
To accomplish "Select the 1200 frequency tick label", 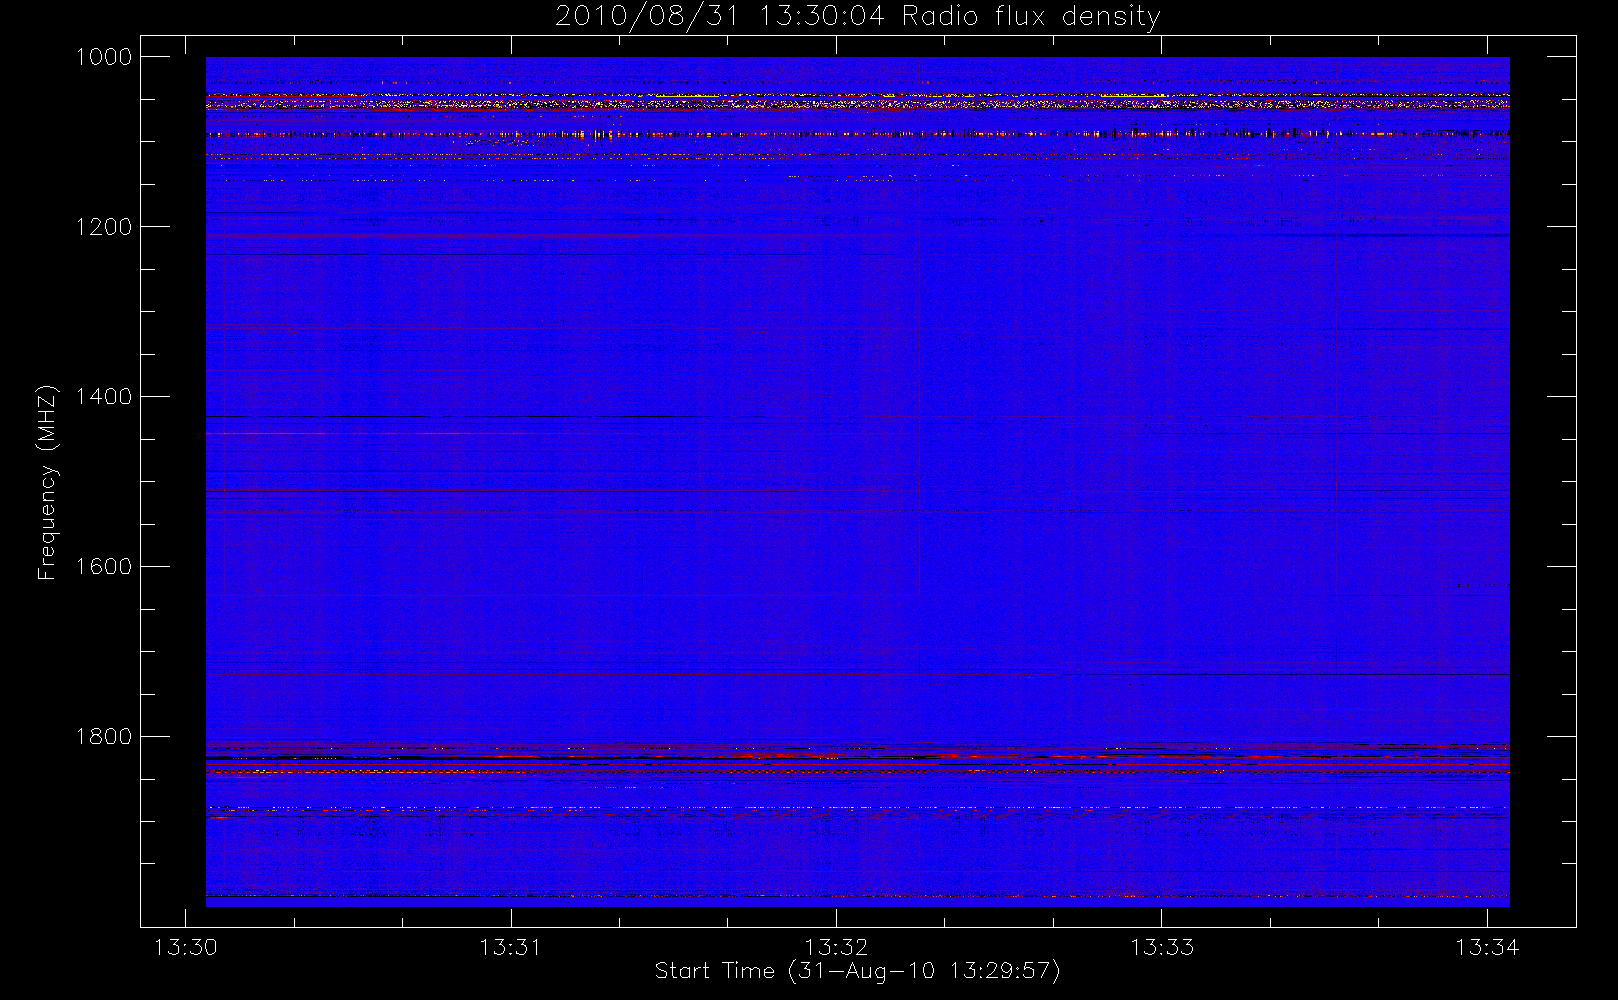I will pyautogui.click(x=104, y=227).
